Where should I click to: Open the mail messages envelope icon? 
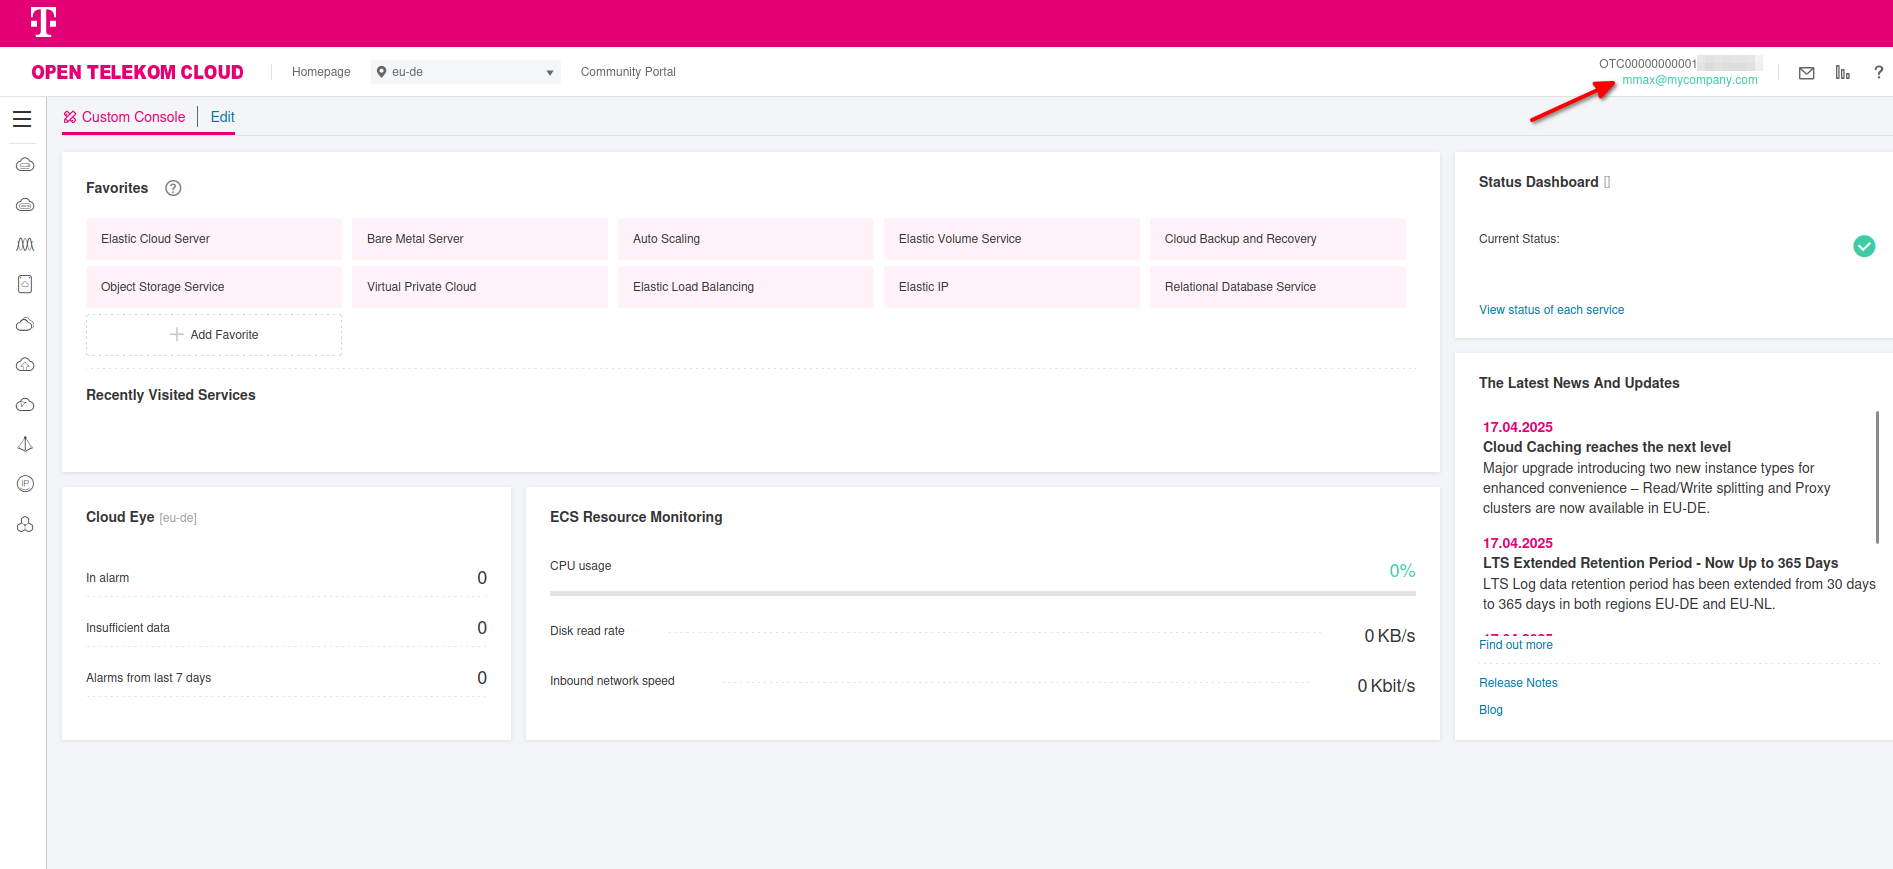pyautogui.click(x=1806, y=73)
